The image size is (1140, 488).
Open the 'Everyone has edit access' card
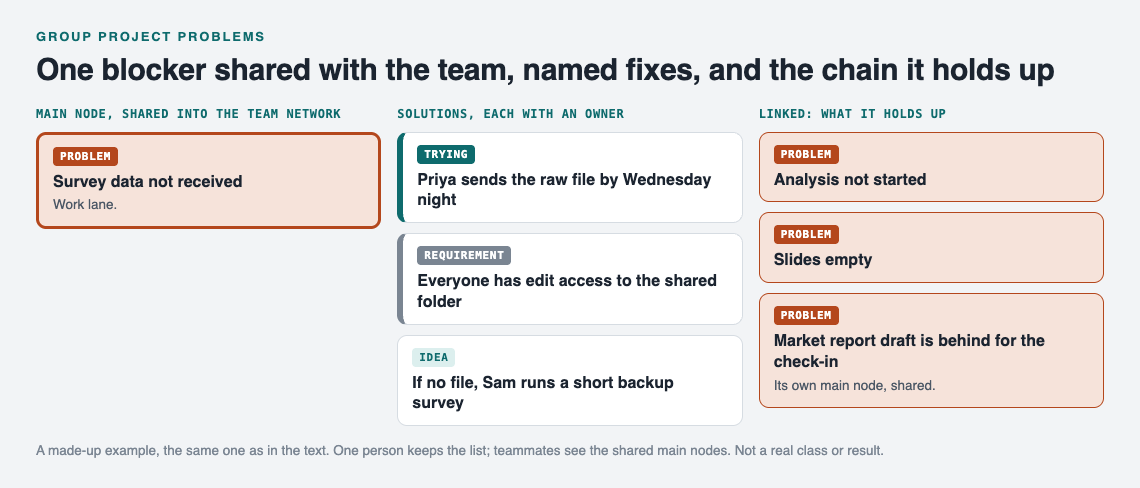coord(569,279)
